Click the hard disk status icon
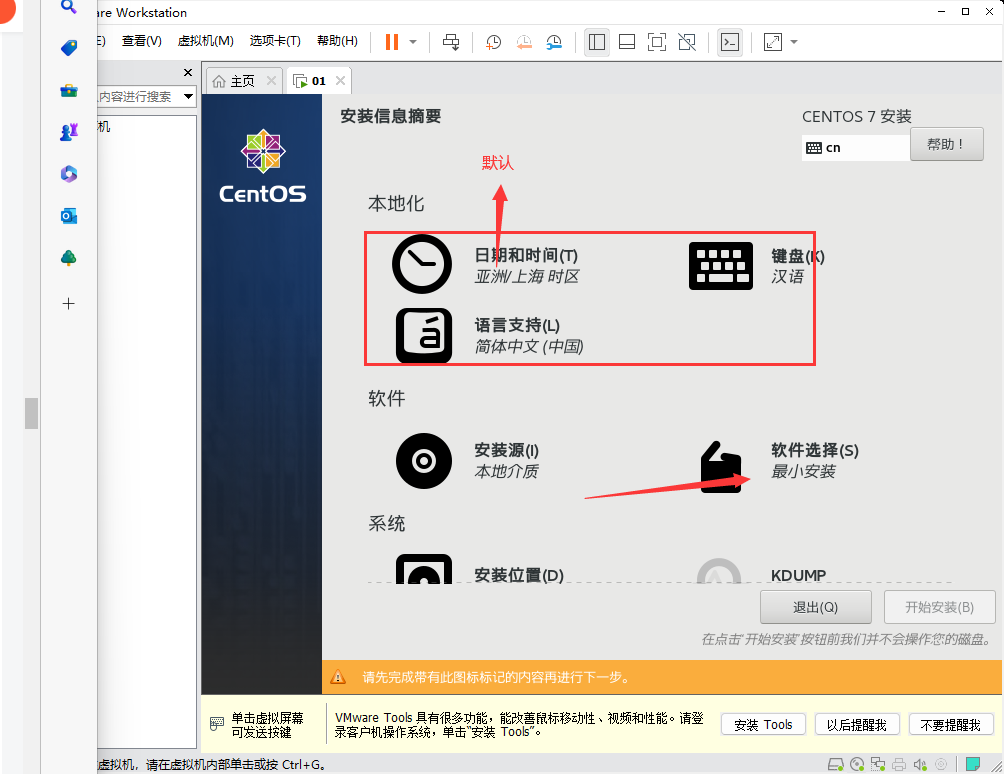1004x774 pixels. click(836, 764)
